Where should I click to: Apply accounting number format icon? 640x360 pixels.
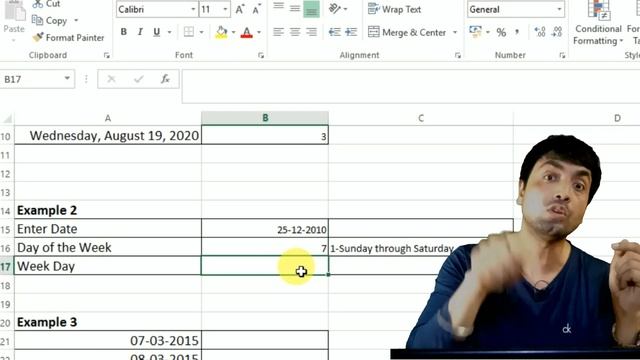(475, 31)
